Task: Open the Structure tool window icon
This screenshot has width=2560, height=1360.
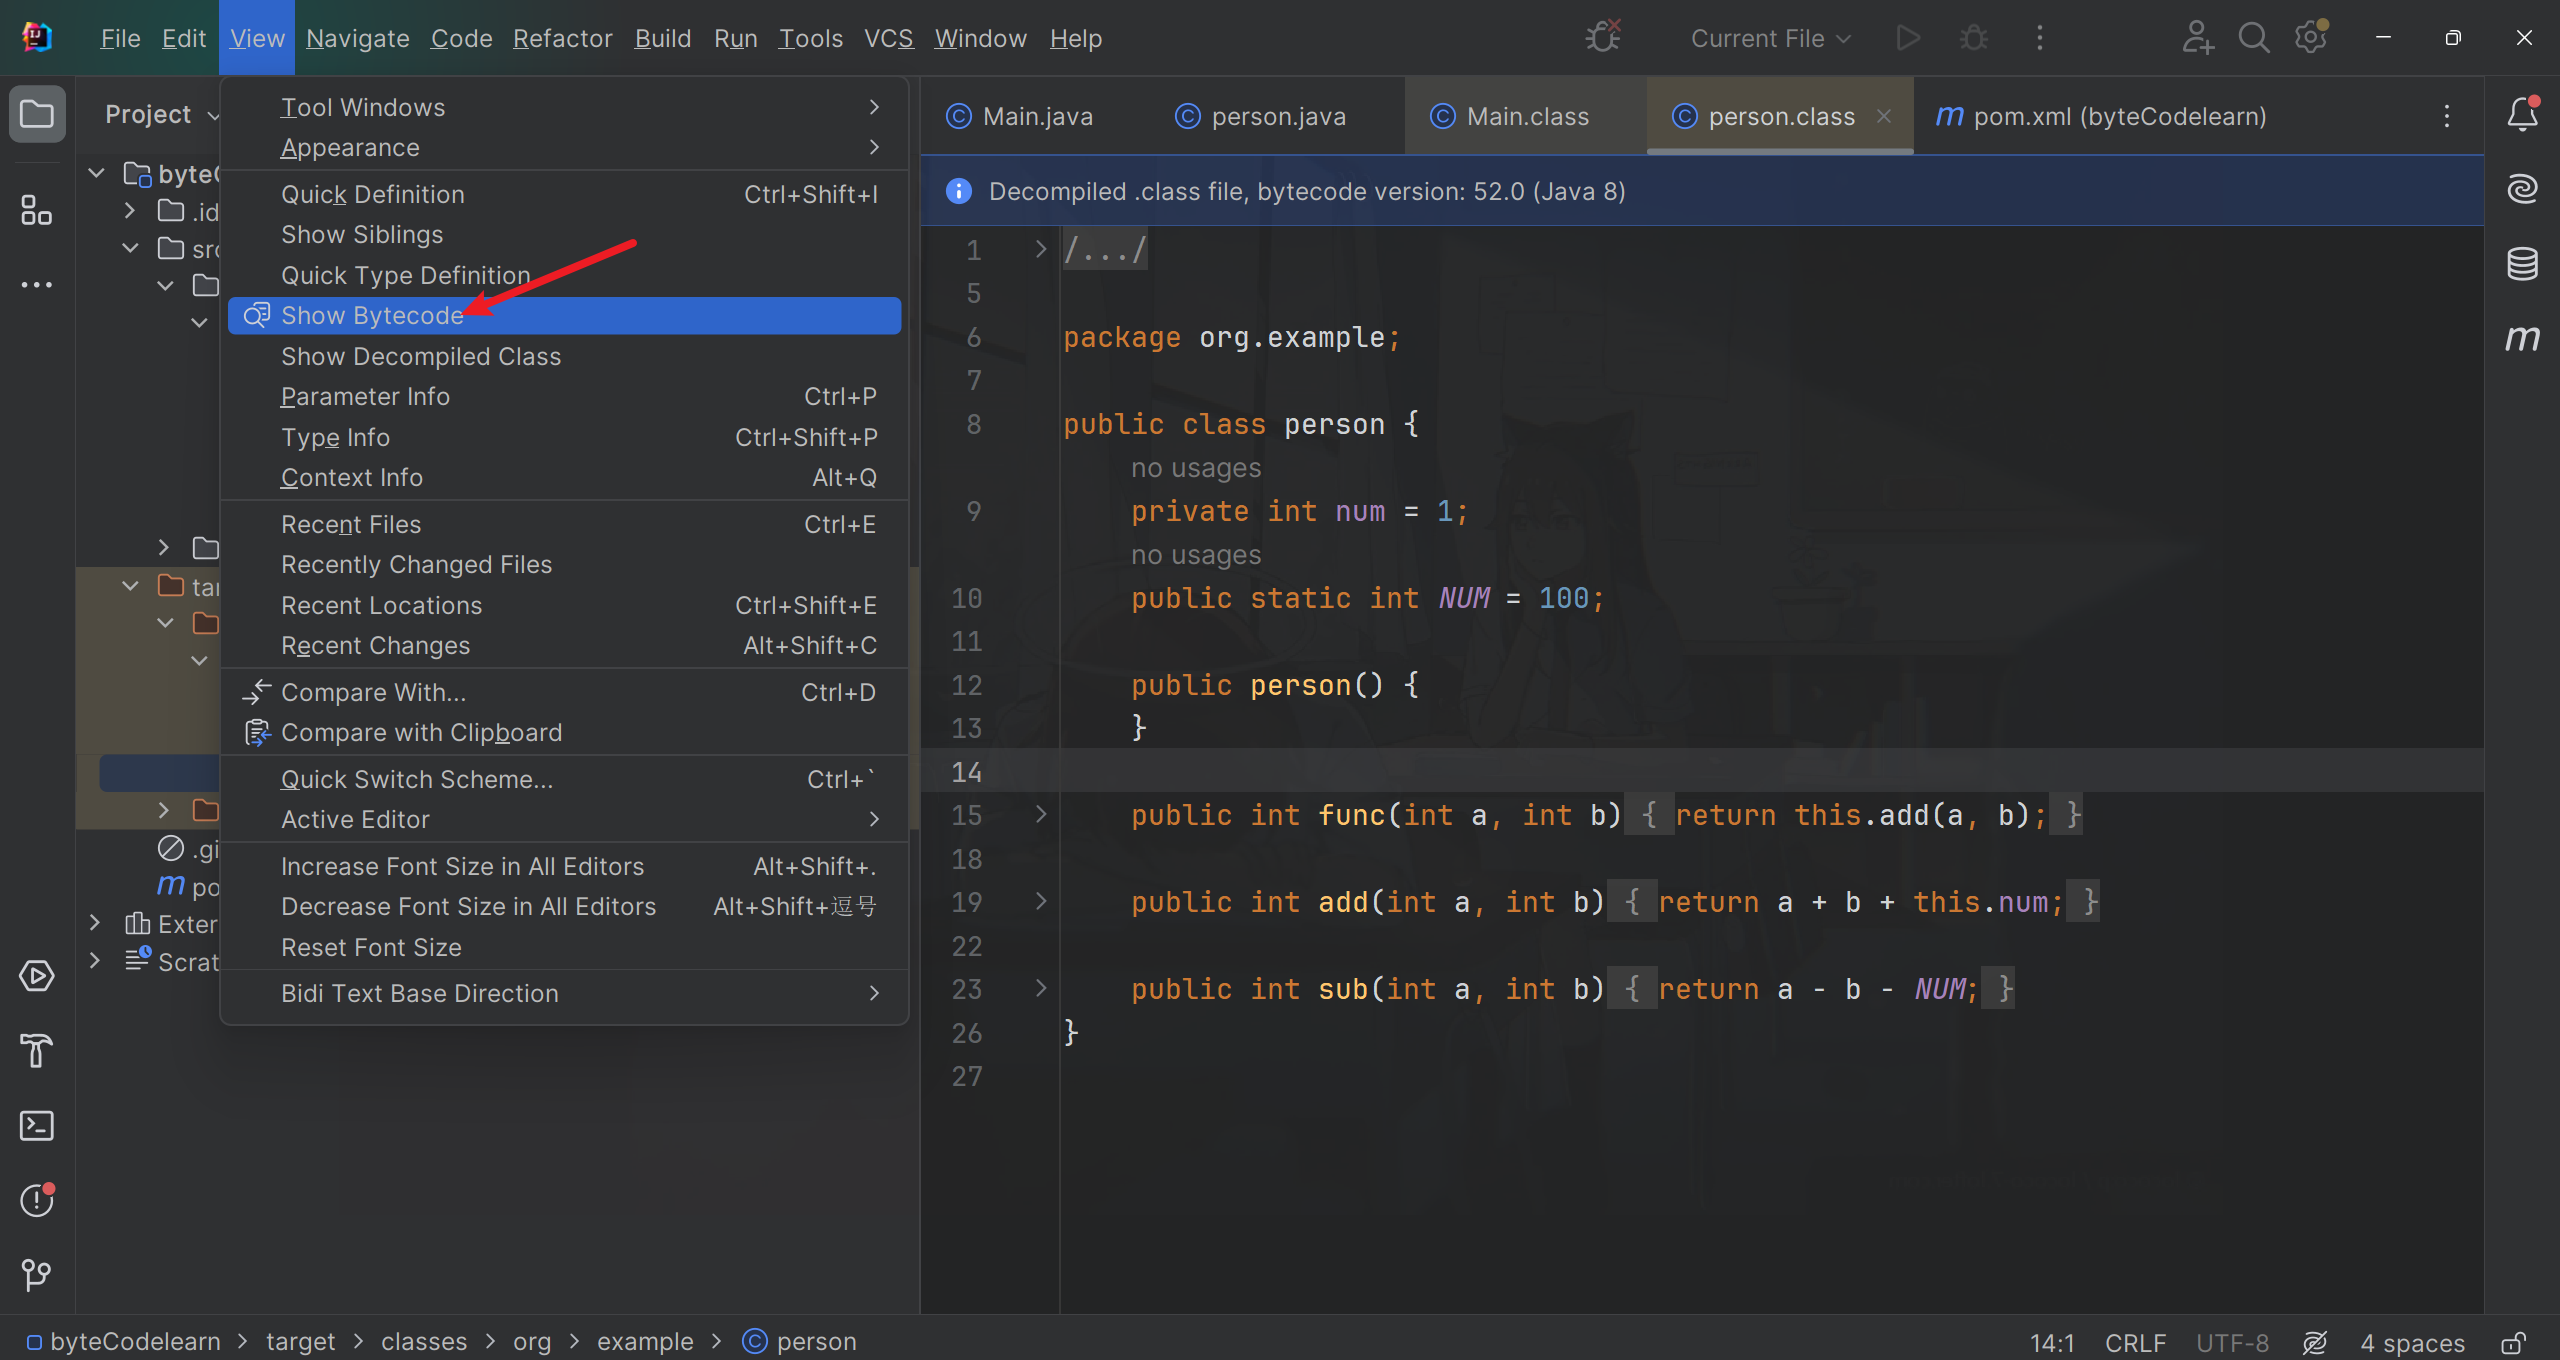Action: pos(37,210)
